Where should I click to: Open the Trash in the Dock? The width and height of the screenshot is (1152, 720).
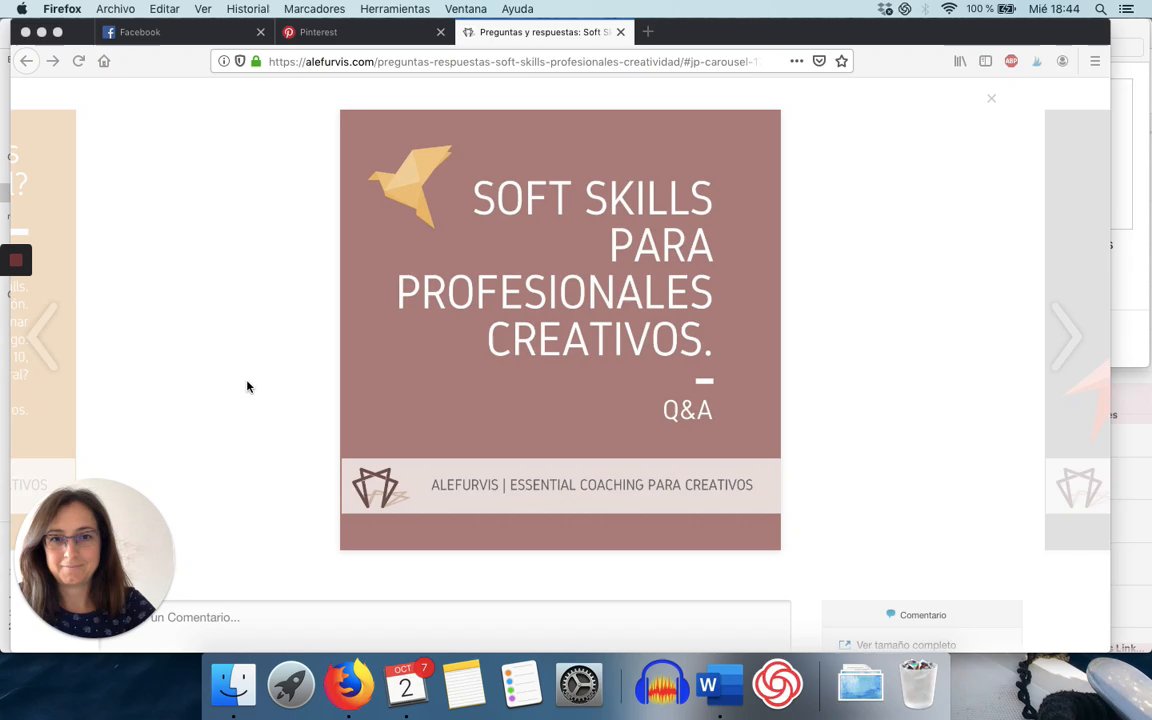(918, 684)
